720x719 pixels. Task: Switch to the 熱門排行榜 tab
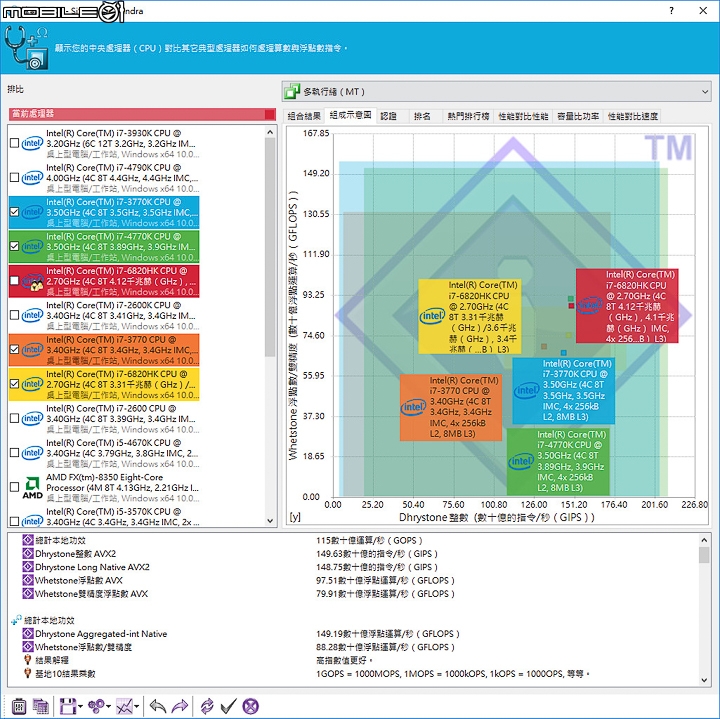tap(468, 116)
